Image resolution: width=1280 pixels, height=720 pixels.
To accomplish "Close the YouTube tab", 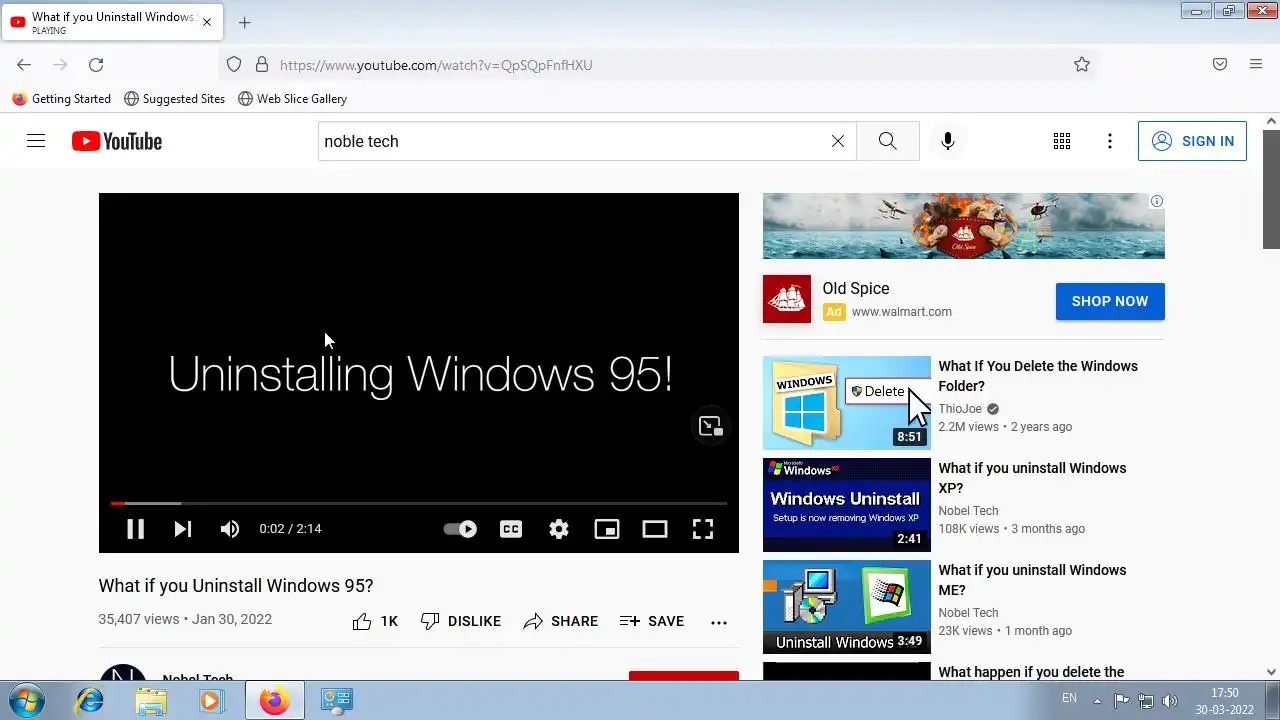I will tap(207, 22).
